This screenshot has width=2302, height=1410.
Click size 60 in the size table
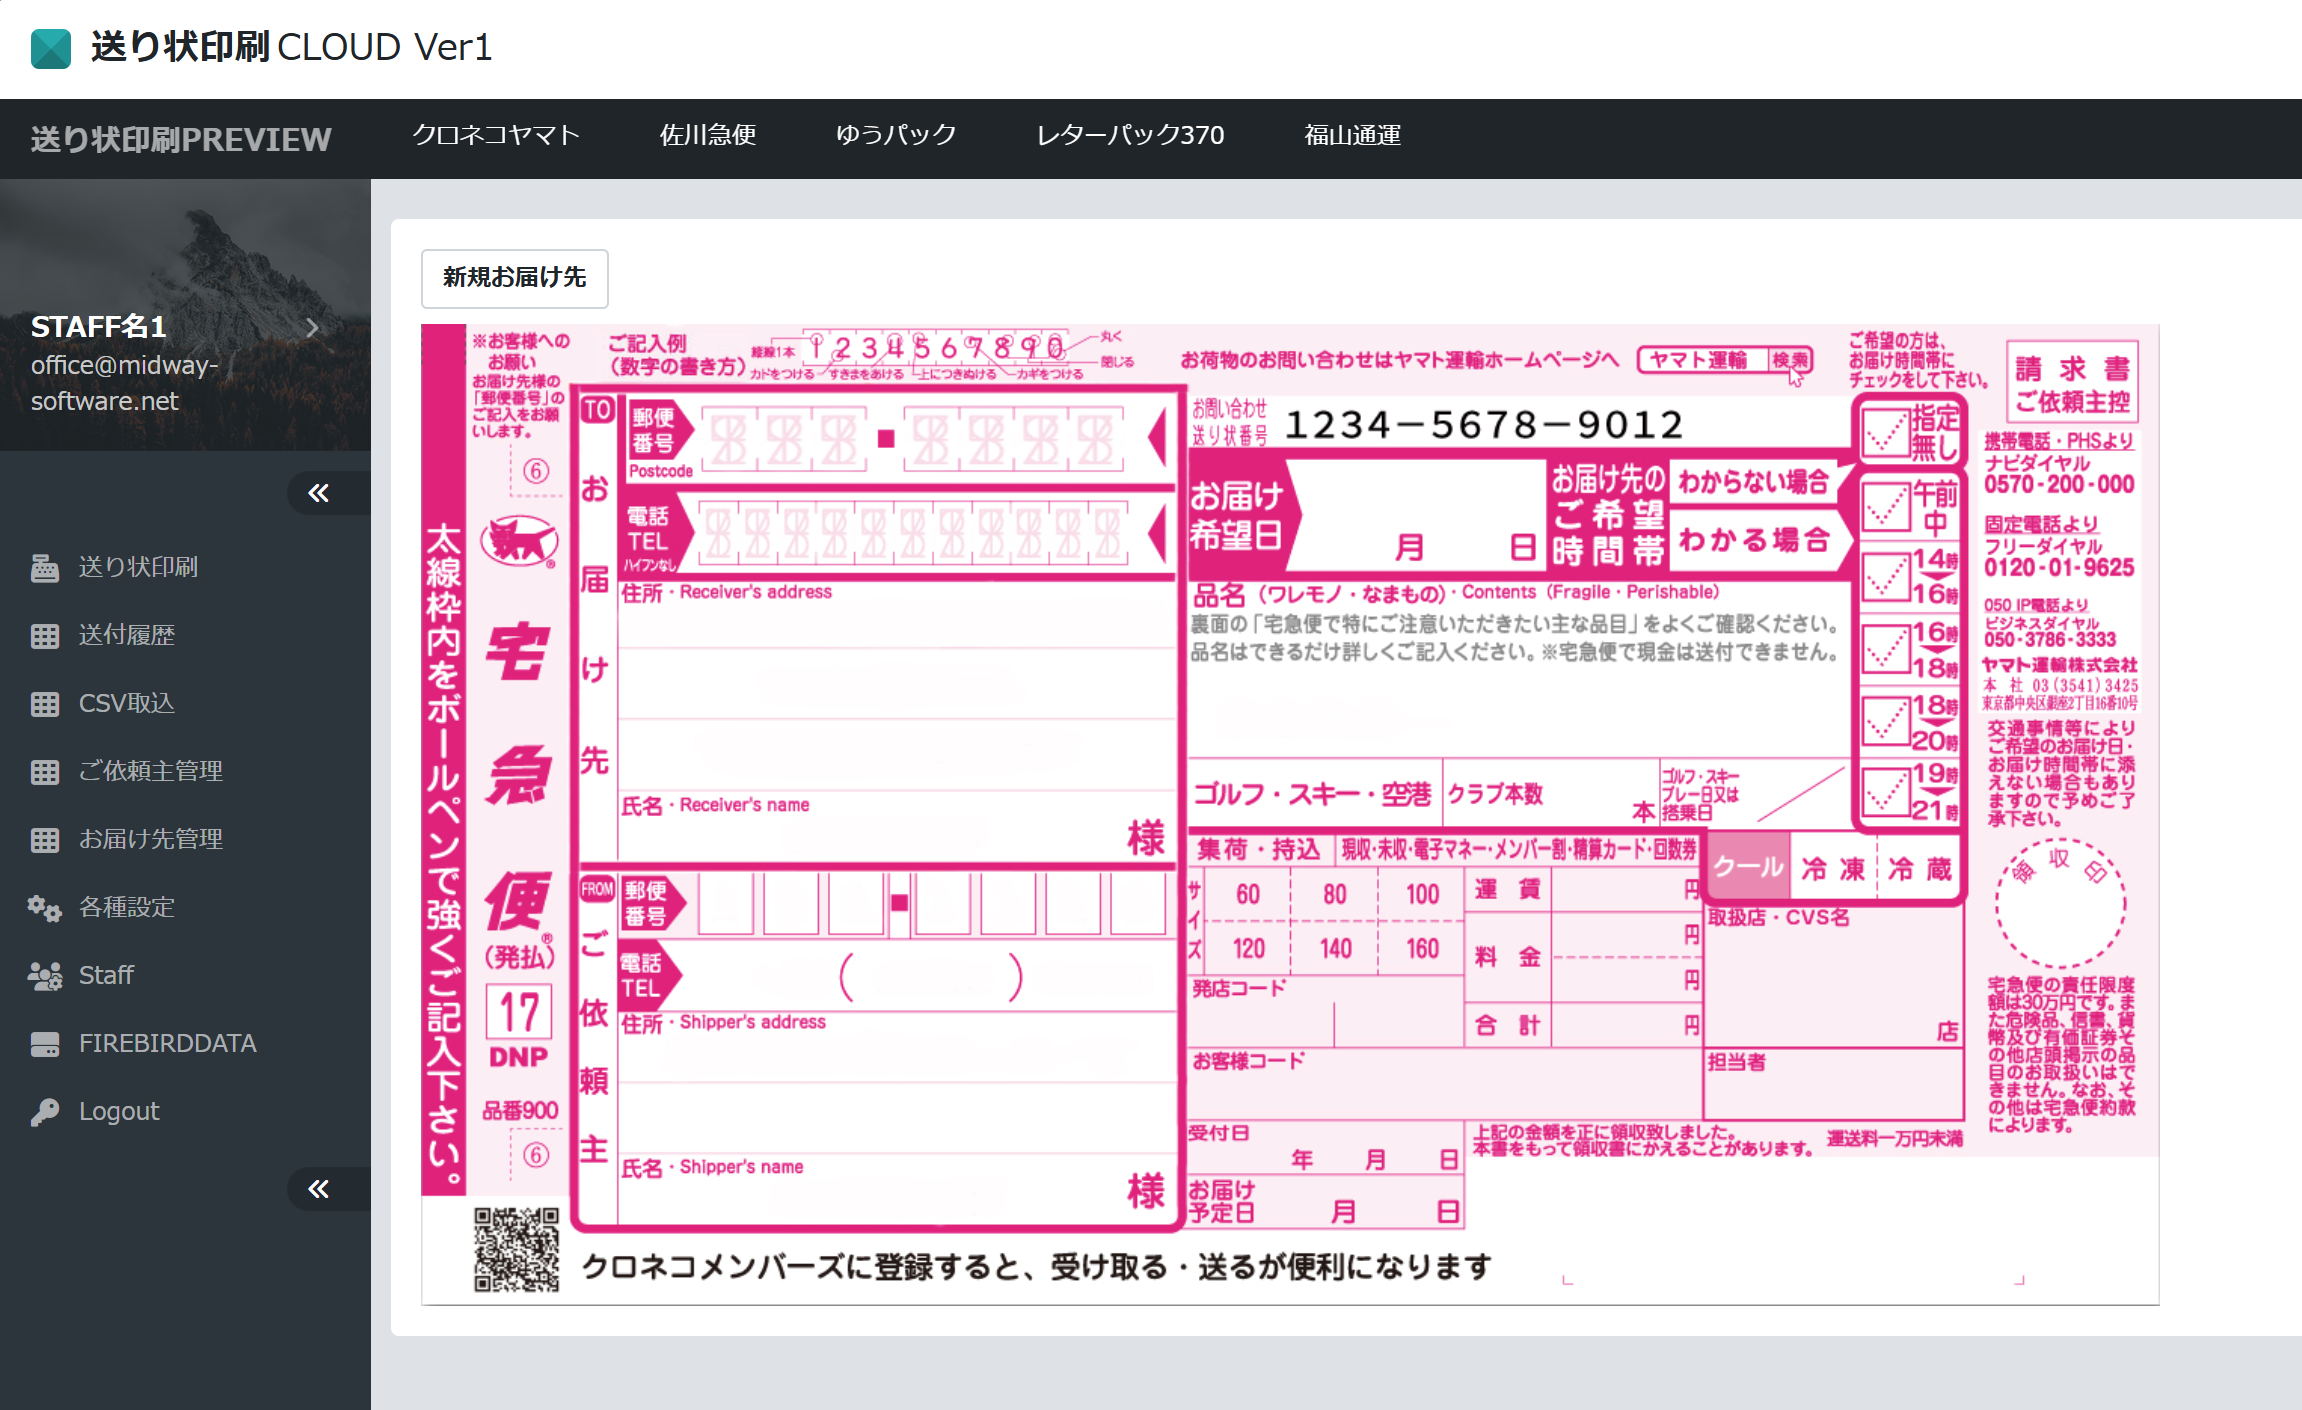point(1248,894)
